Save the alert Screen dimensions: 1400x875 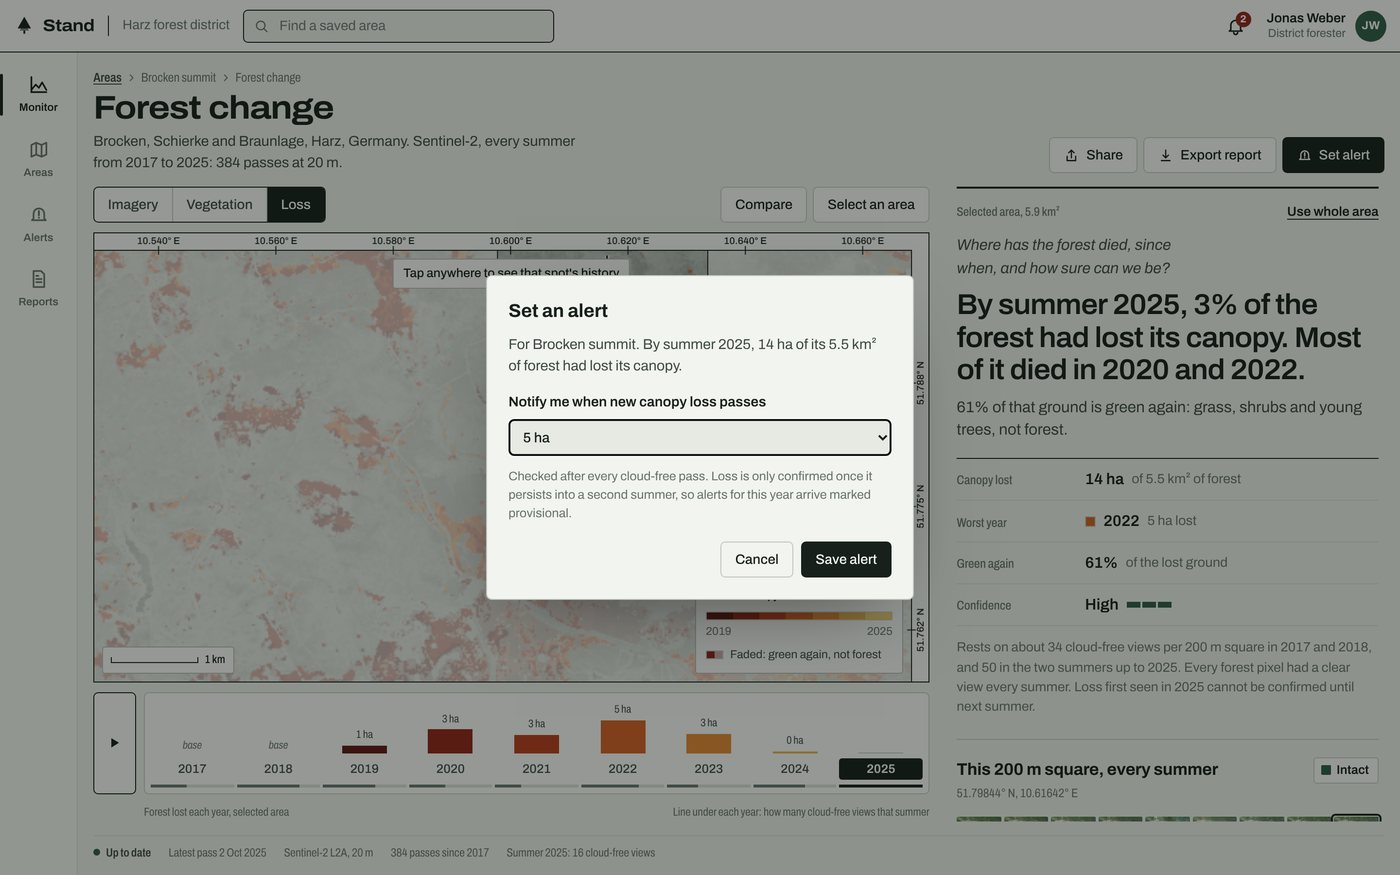point(846,560)
